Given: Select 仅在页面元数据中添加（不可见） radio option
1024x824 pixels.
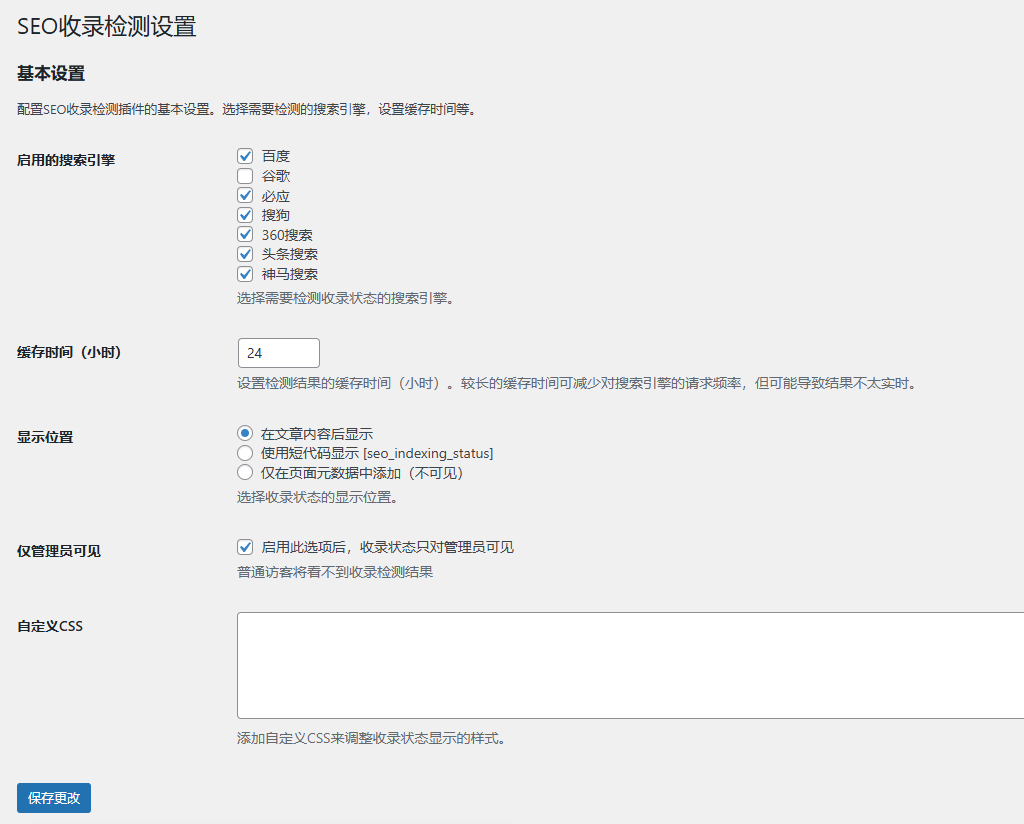Looking at the screenshot, I should pos(245,473).
